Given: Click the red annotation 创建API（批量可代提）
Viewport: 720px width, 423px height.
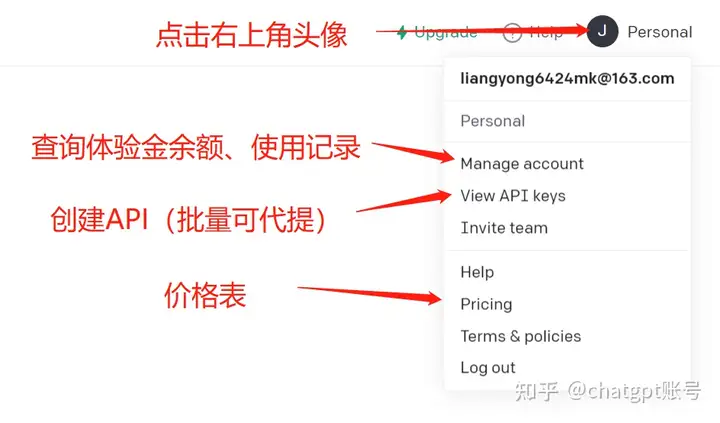Looking at the screenshot, I should (x=188, y=219).
